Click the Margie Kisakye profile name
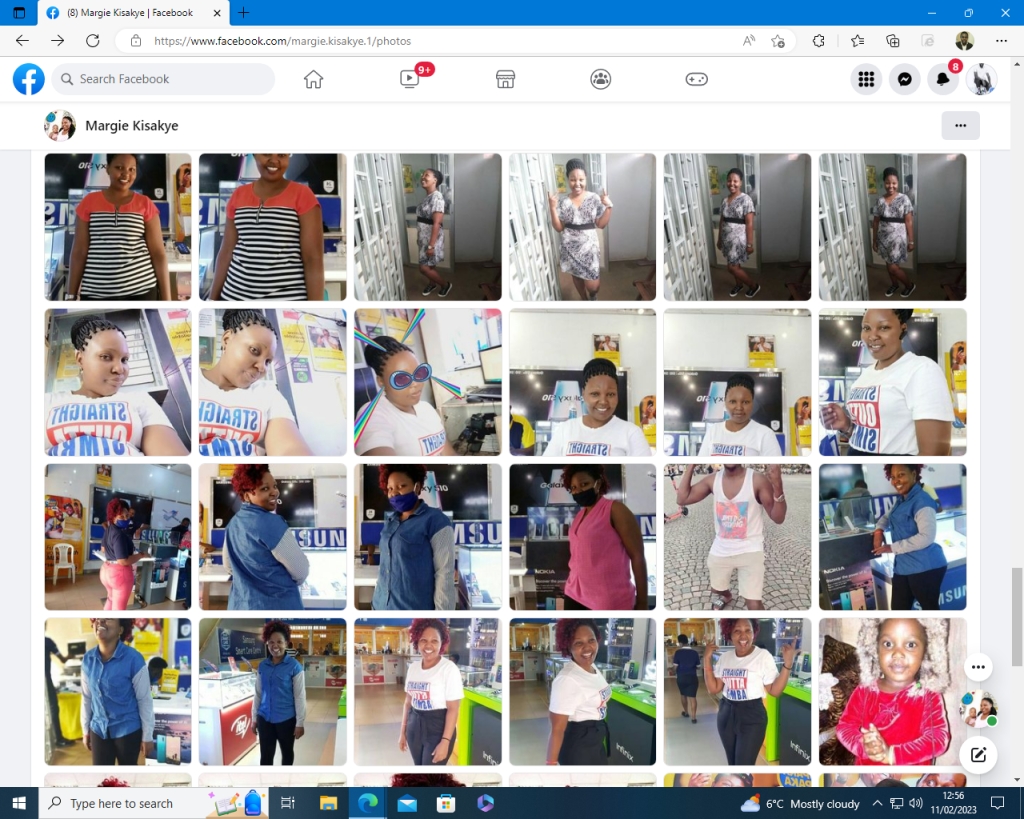This screenshot has width=1024, height=819. (132, 126)
